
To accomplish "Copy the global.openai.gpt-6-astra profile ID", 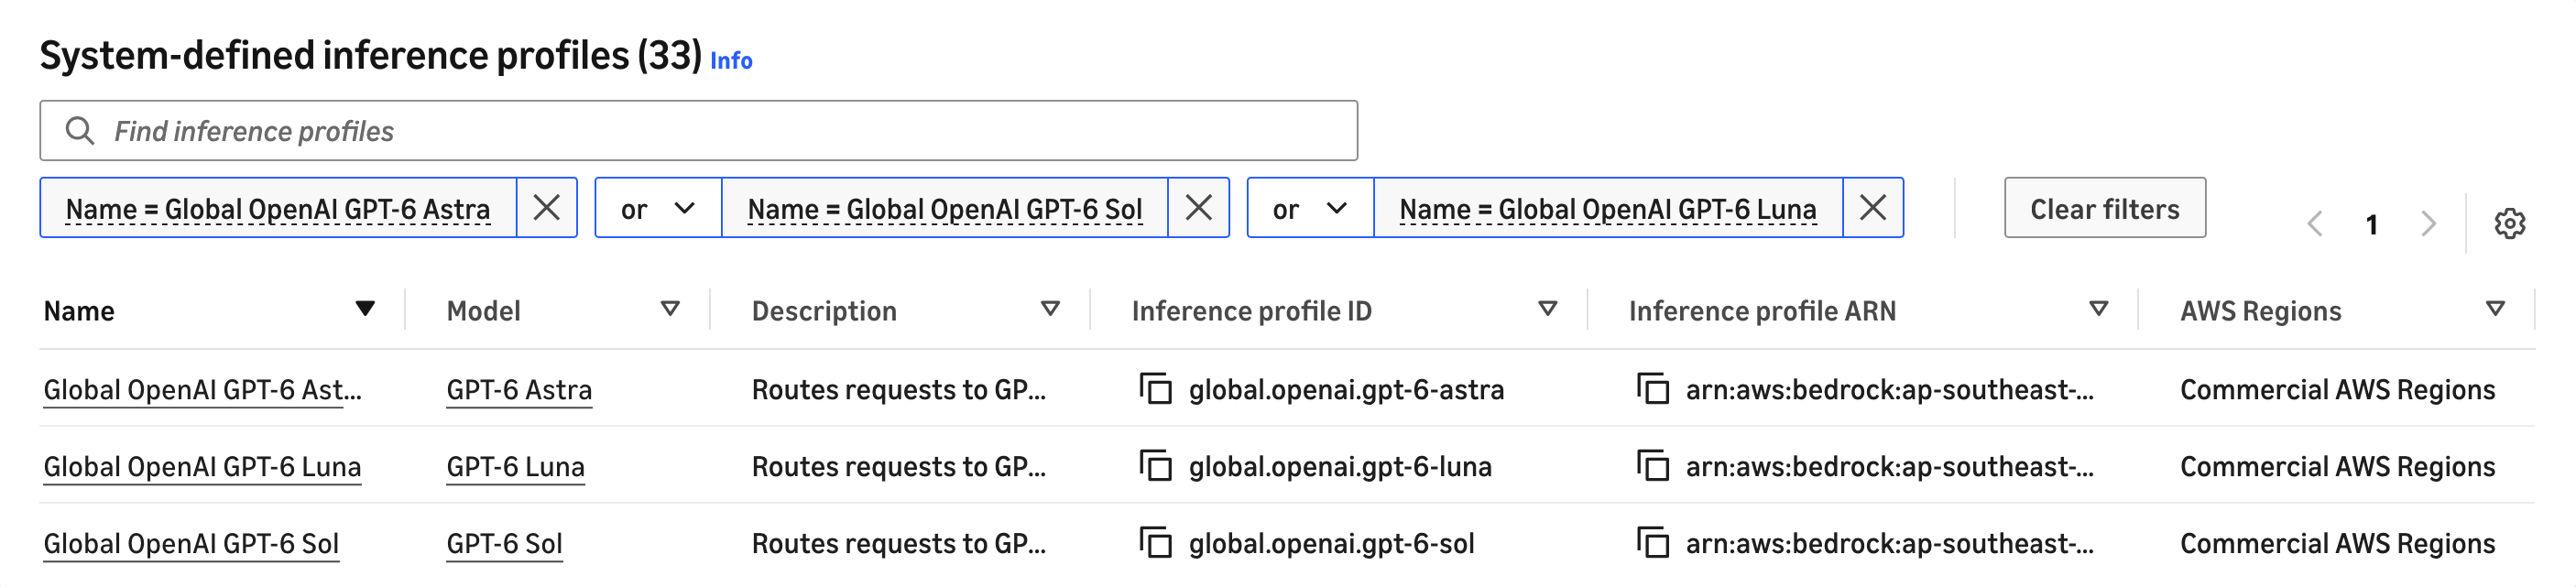I will pyautogui.click(x=1155, y=388).
